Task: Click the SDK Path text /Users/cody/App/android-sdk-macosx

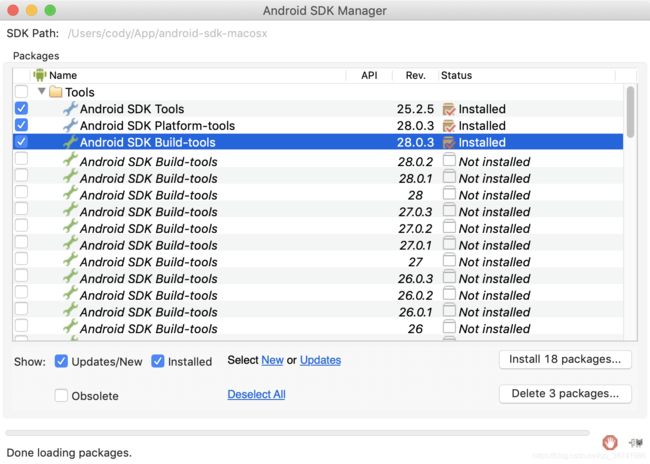Action: click(167, 33)
